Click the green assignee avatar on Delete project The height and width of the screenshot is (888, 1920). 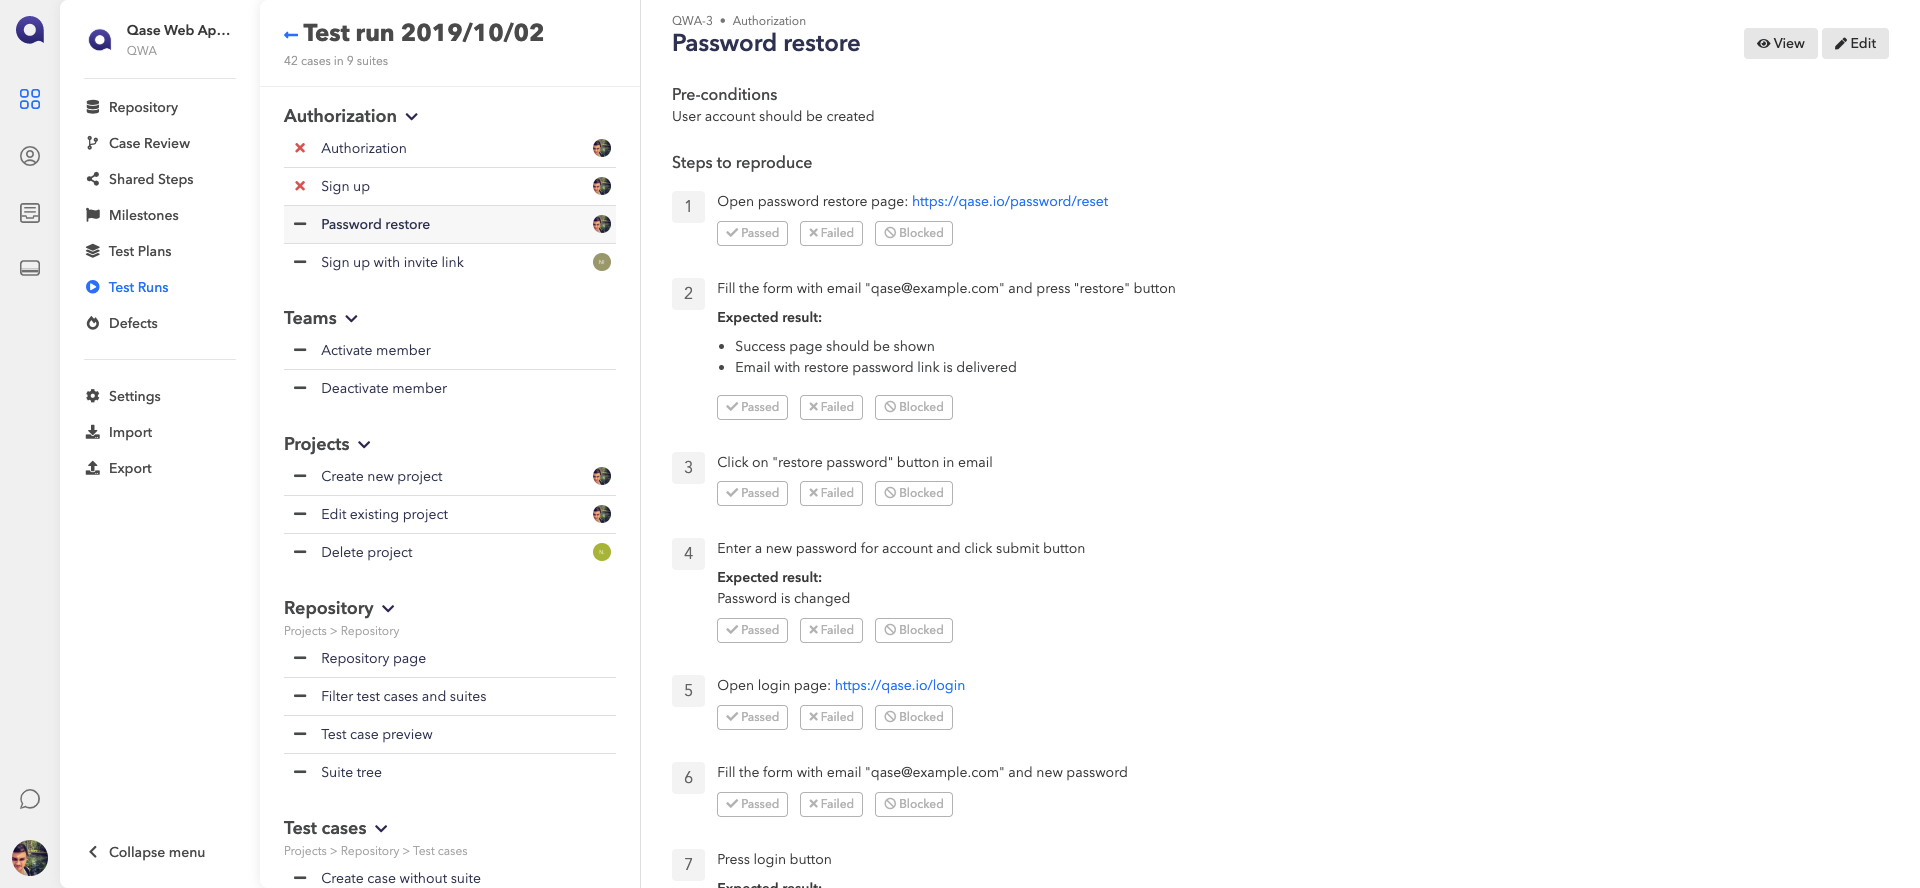602,552
